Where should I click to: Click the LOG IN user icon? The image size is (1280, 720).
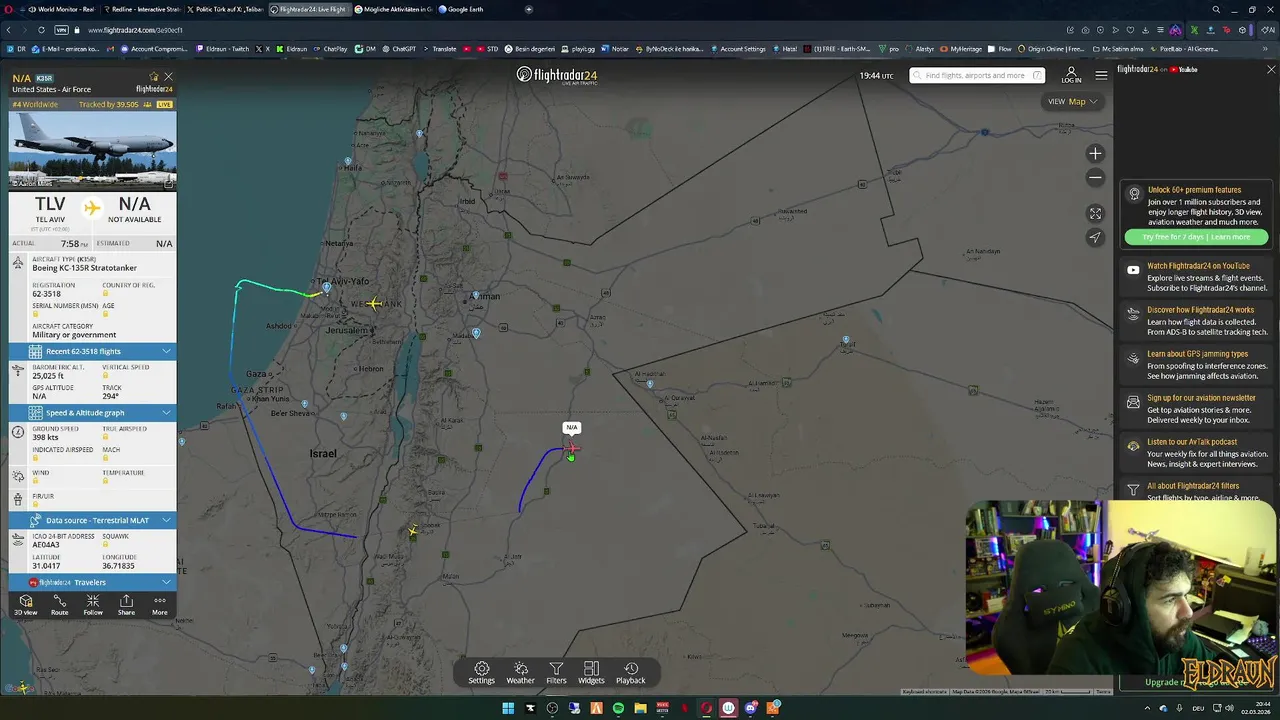pyautogui.click(x=1071, y=75)
